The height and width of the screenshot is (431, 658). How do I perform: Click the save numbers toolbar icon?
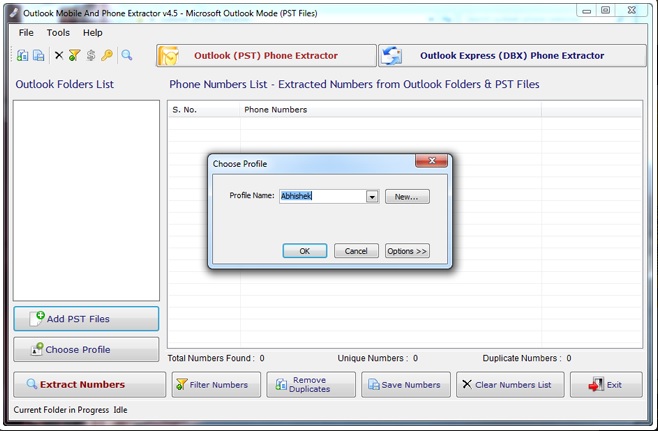(38, 55)
